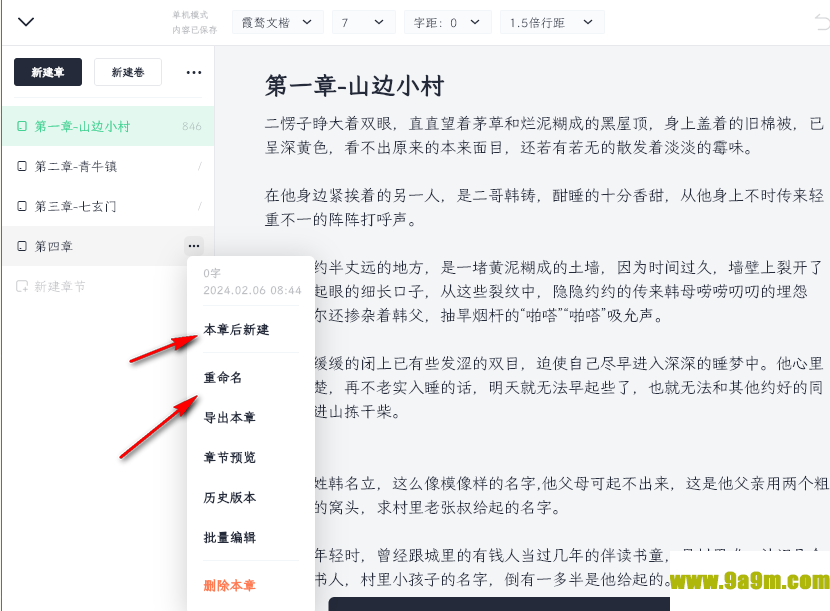The image size is (830, 611).
Task: Collapse panel with top-left chevron icon
Action: [26, 22]
